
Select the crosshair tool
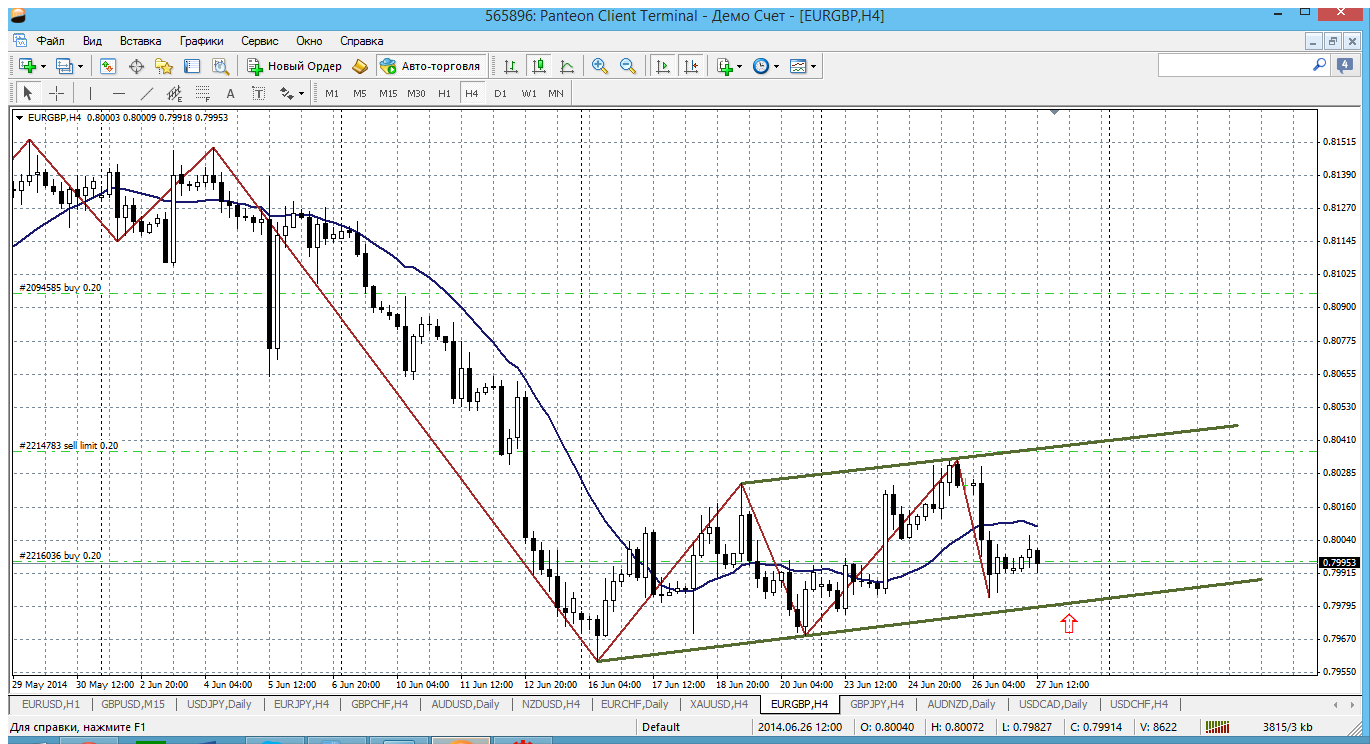(57, 93)
